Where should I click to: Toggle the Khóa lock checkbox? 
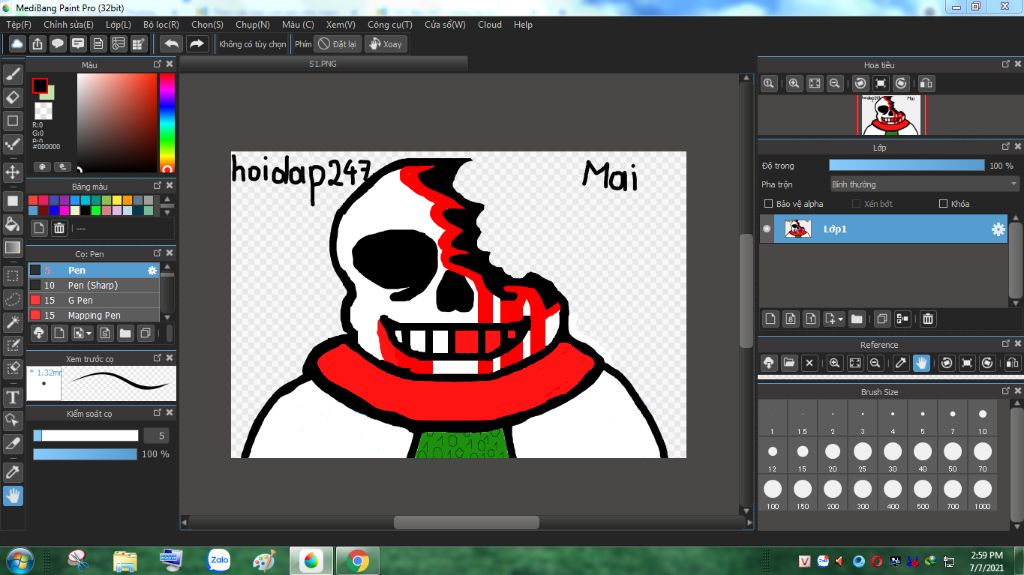coord(943,204)
